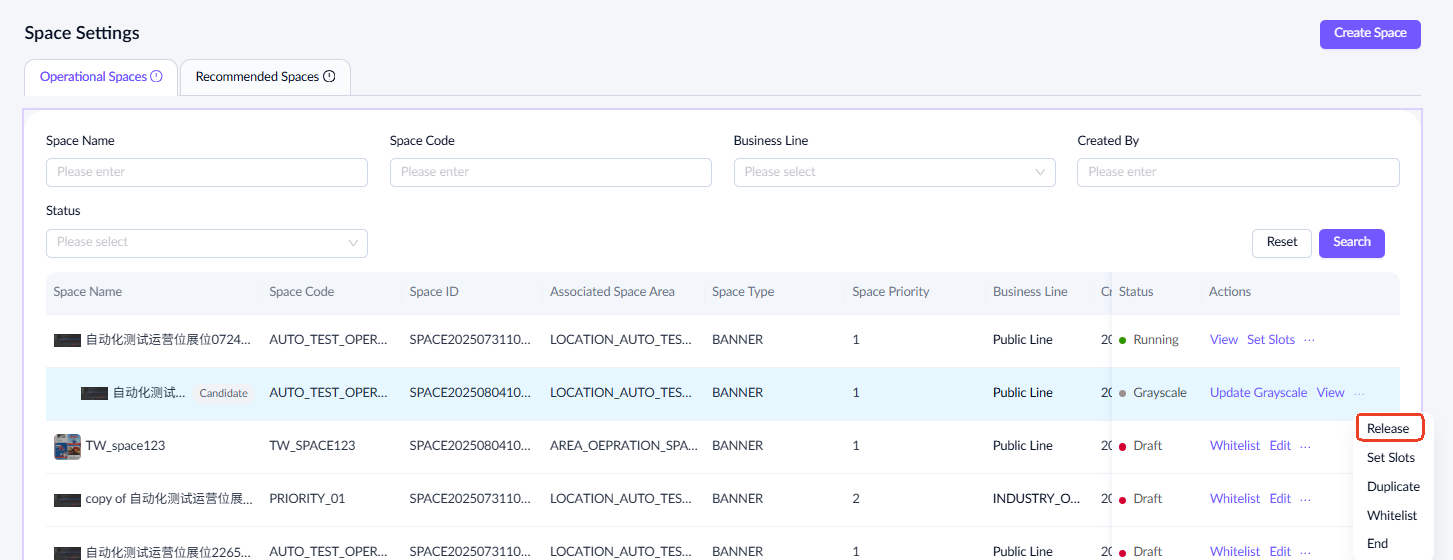This screenshot has width=1453, height=560.
Task: Click the TW_space123 thumbnail image
Action: (67, 446)
